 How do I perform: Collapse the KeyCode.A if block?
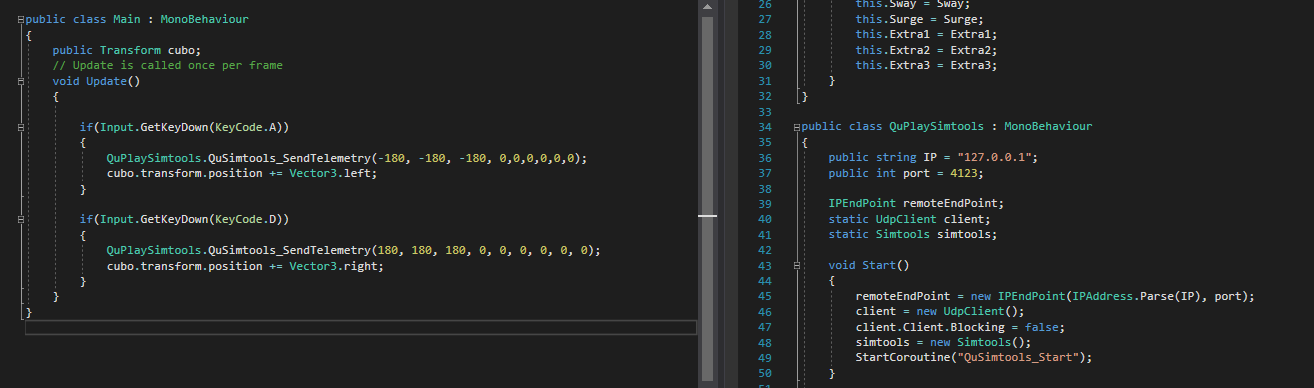tap(20, 127)
